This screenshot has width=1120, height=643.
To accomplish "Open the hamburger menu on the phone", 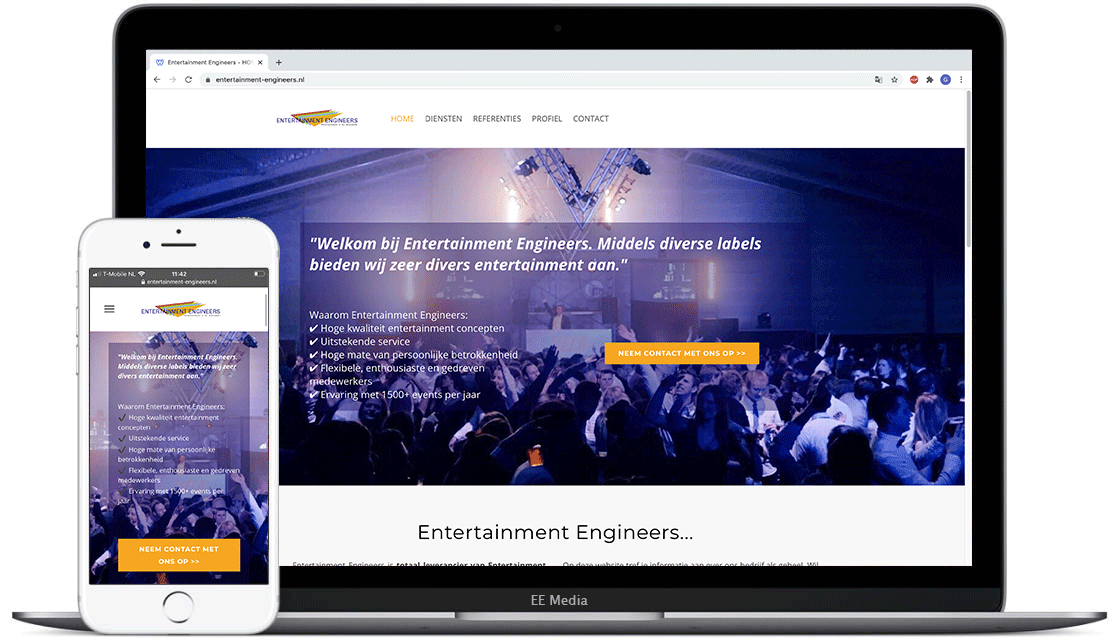I will [109, 309].
